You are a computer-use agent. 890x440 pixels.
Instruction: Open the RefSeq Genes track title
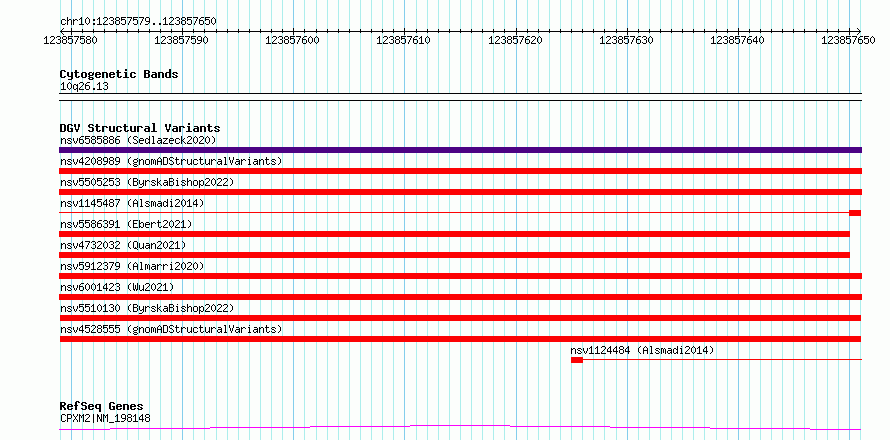coord(102,407)
